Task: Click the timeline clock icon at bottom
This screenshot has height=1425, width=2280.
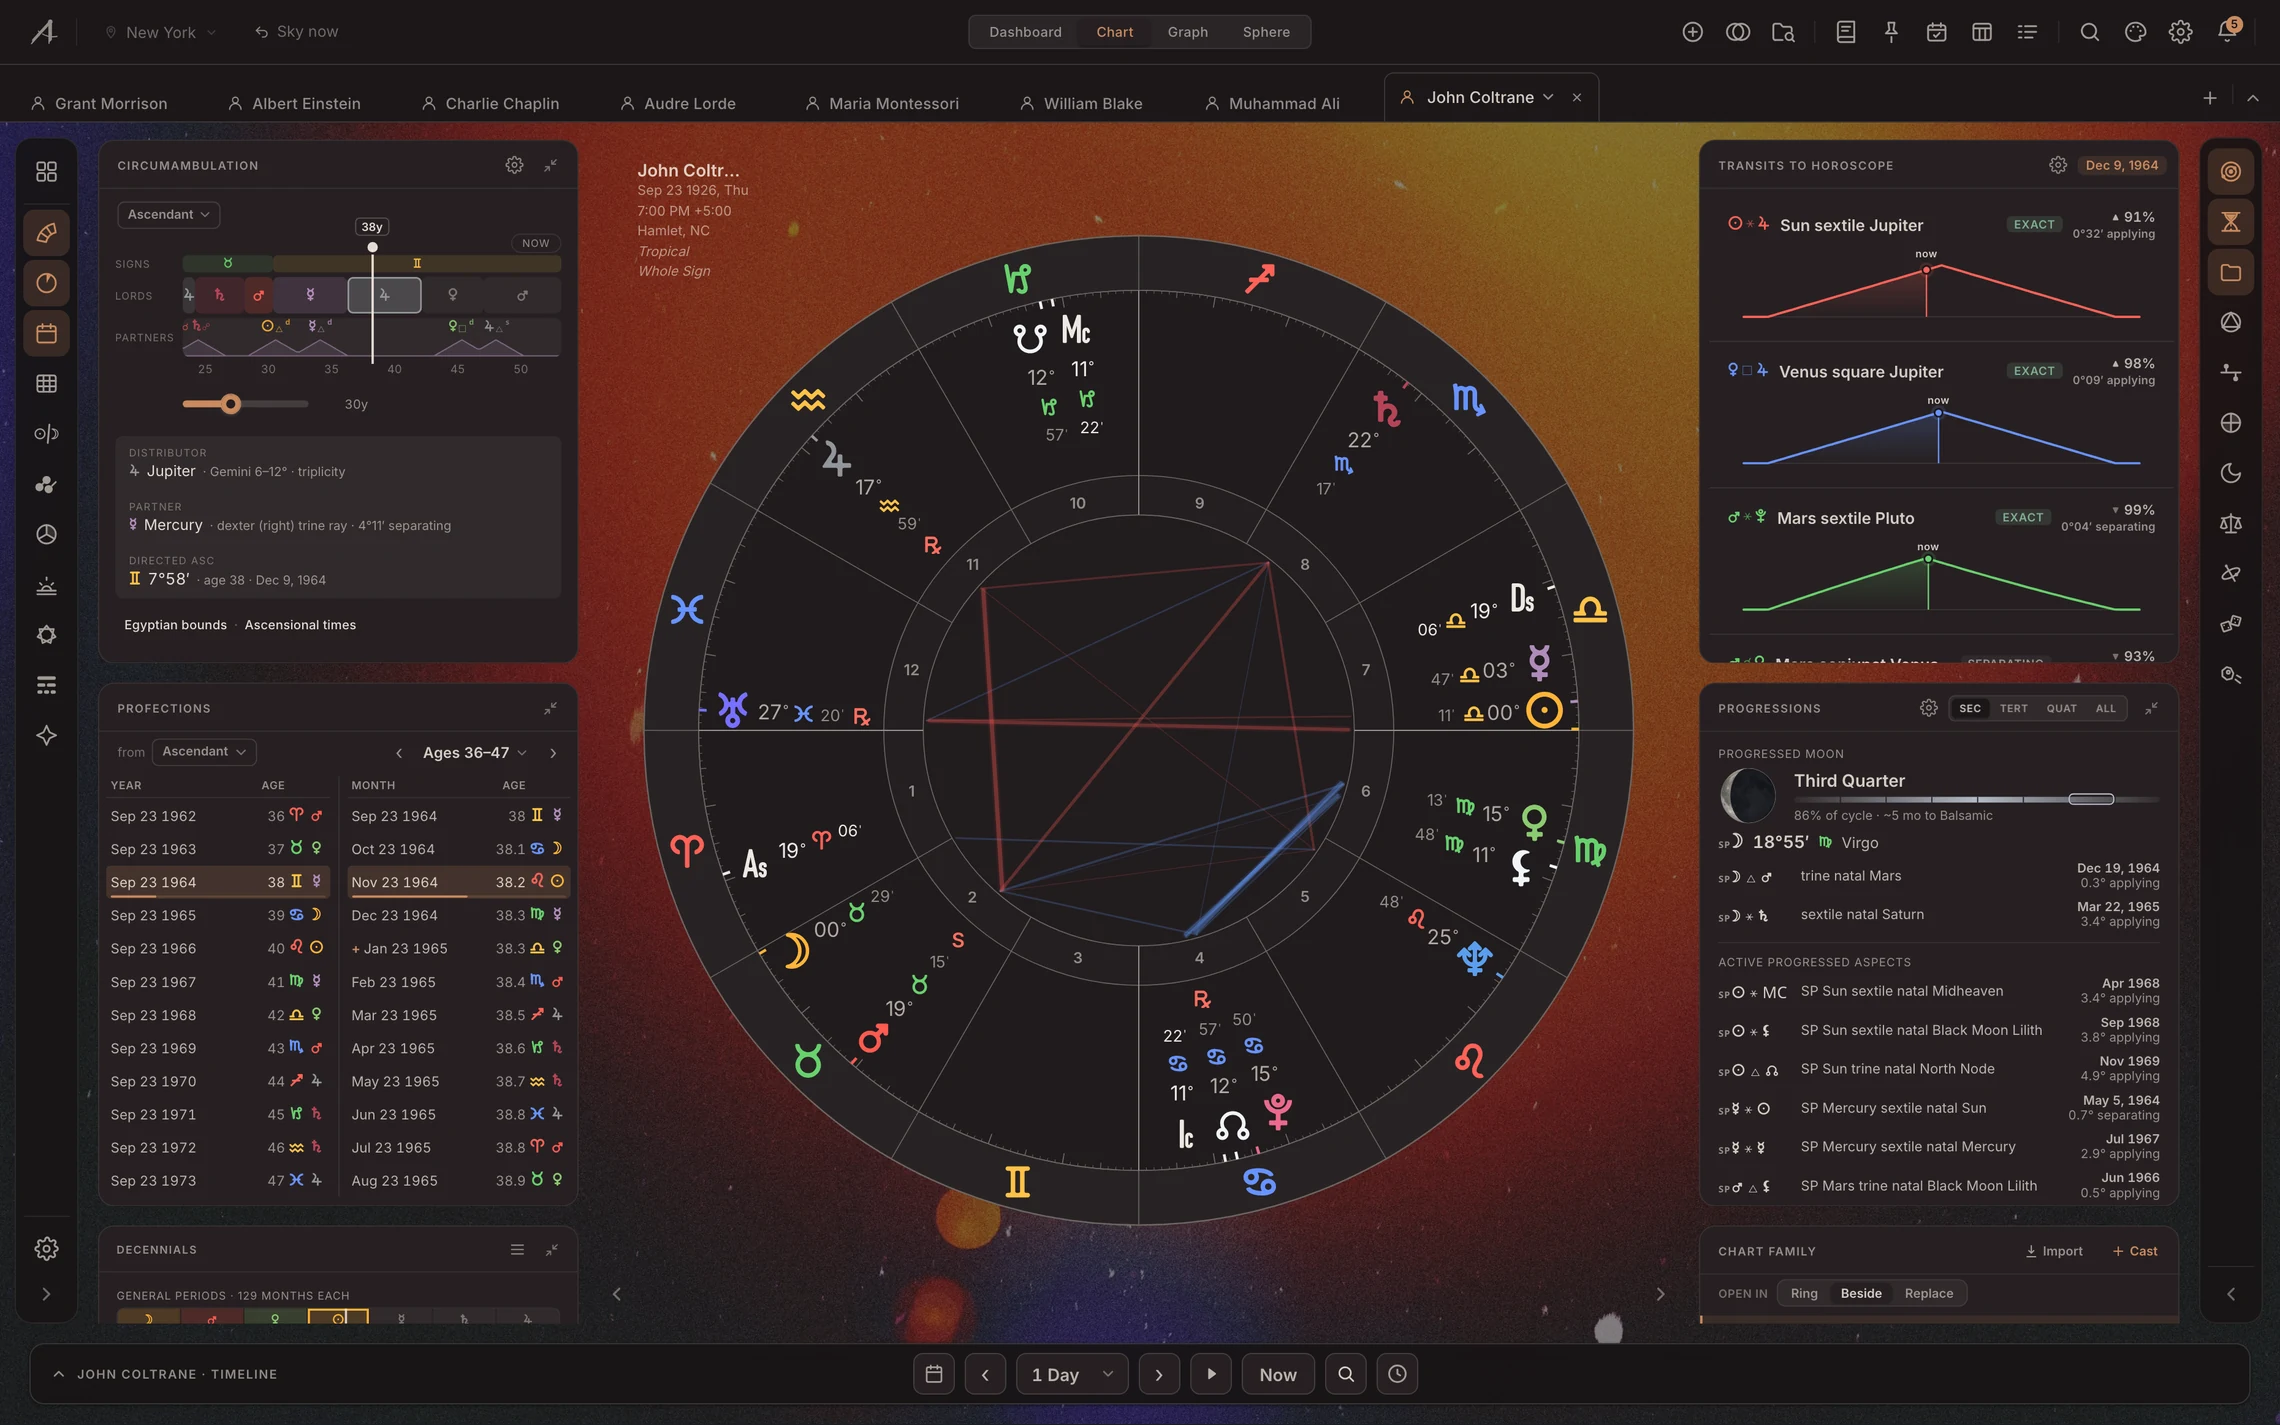Action: coord(1397,1374)
